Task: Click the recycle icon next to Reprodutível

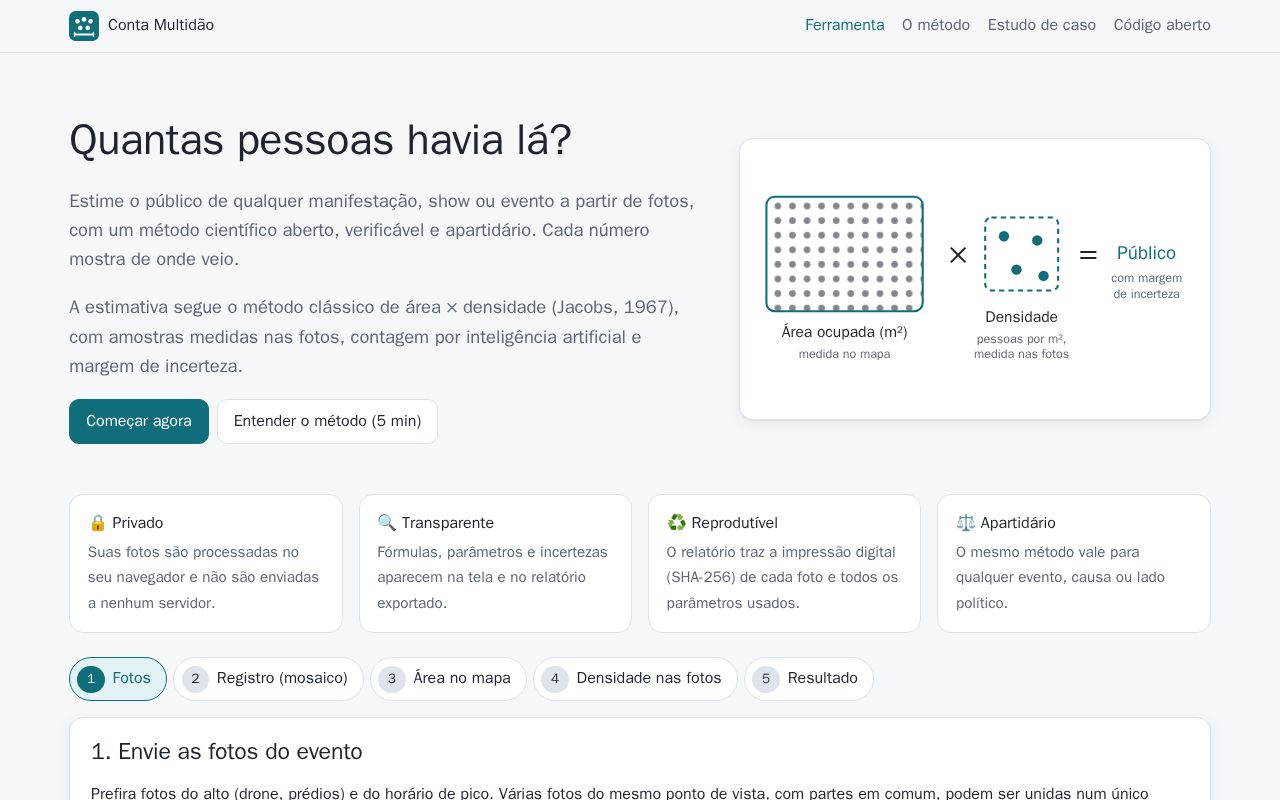Action: 677,523
